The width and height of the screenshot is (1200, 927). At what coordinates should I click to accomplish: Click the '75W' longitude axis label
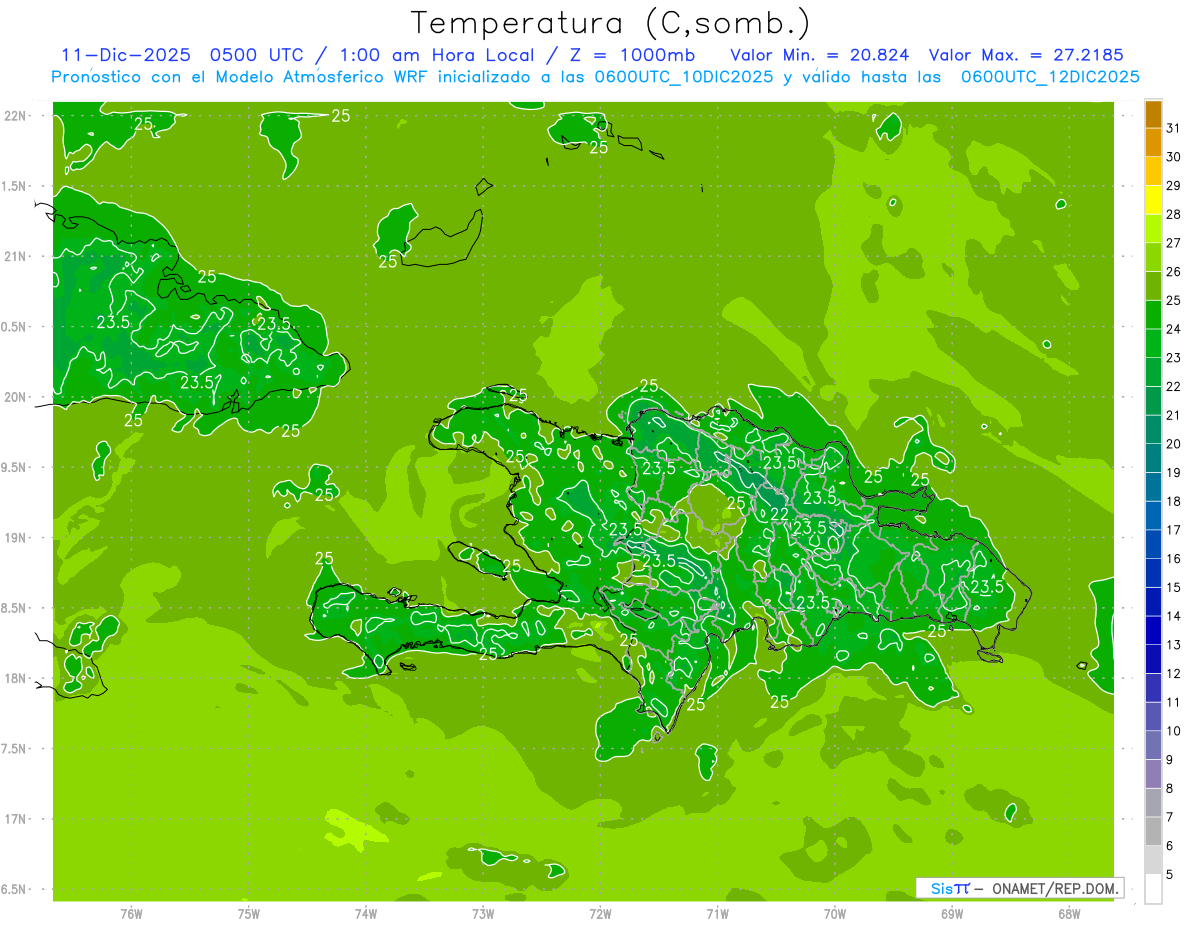249,914
